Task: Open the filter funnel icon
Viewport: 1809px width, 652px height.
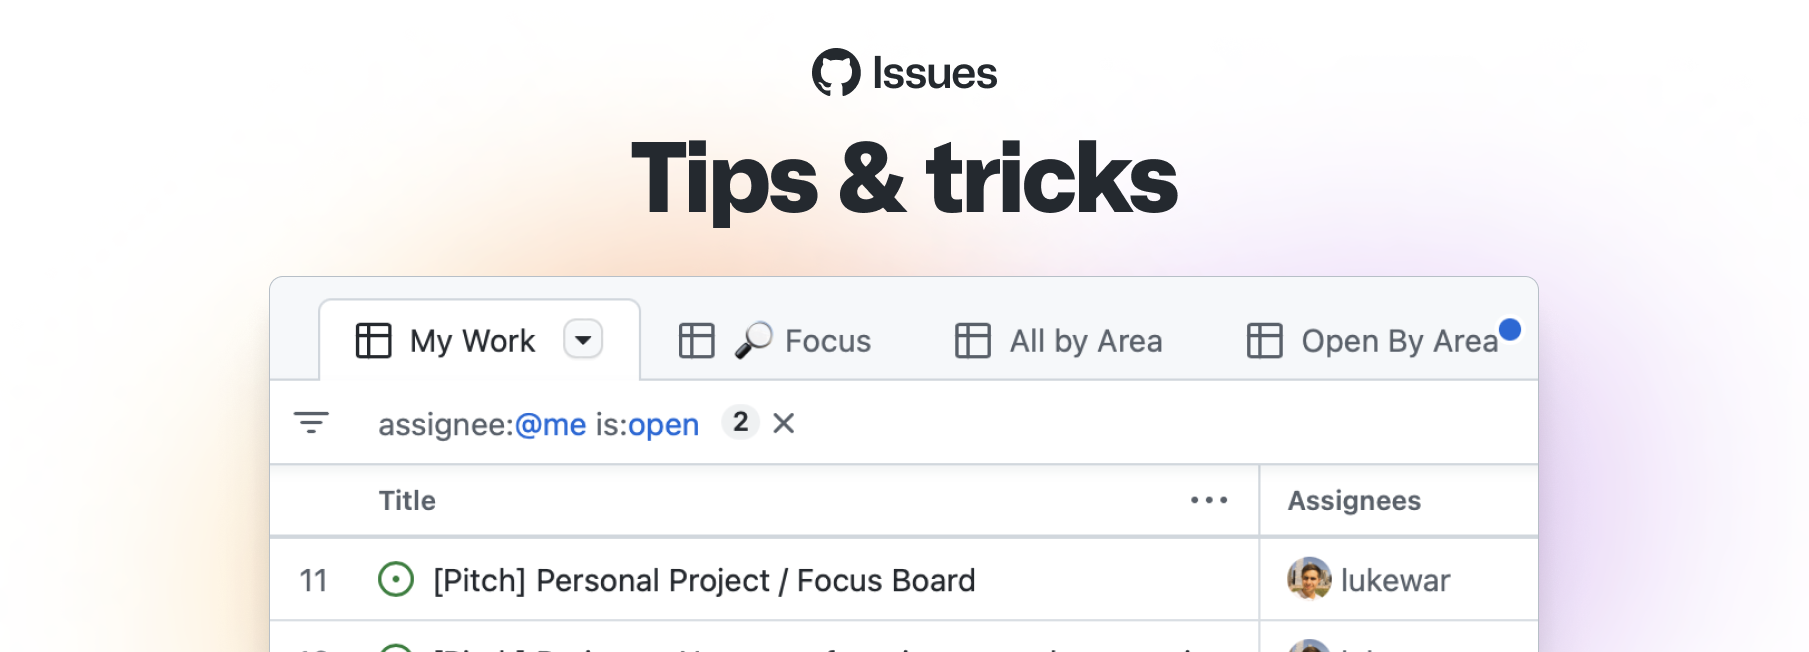Action: [x=311, y=423]
